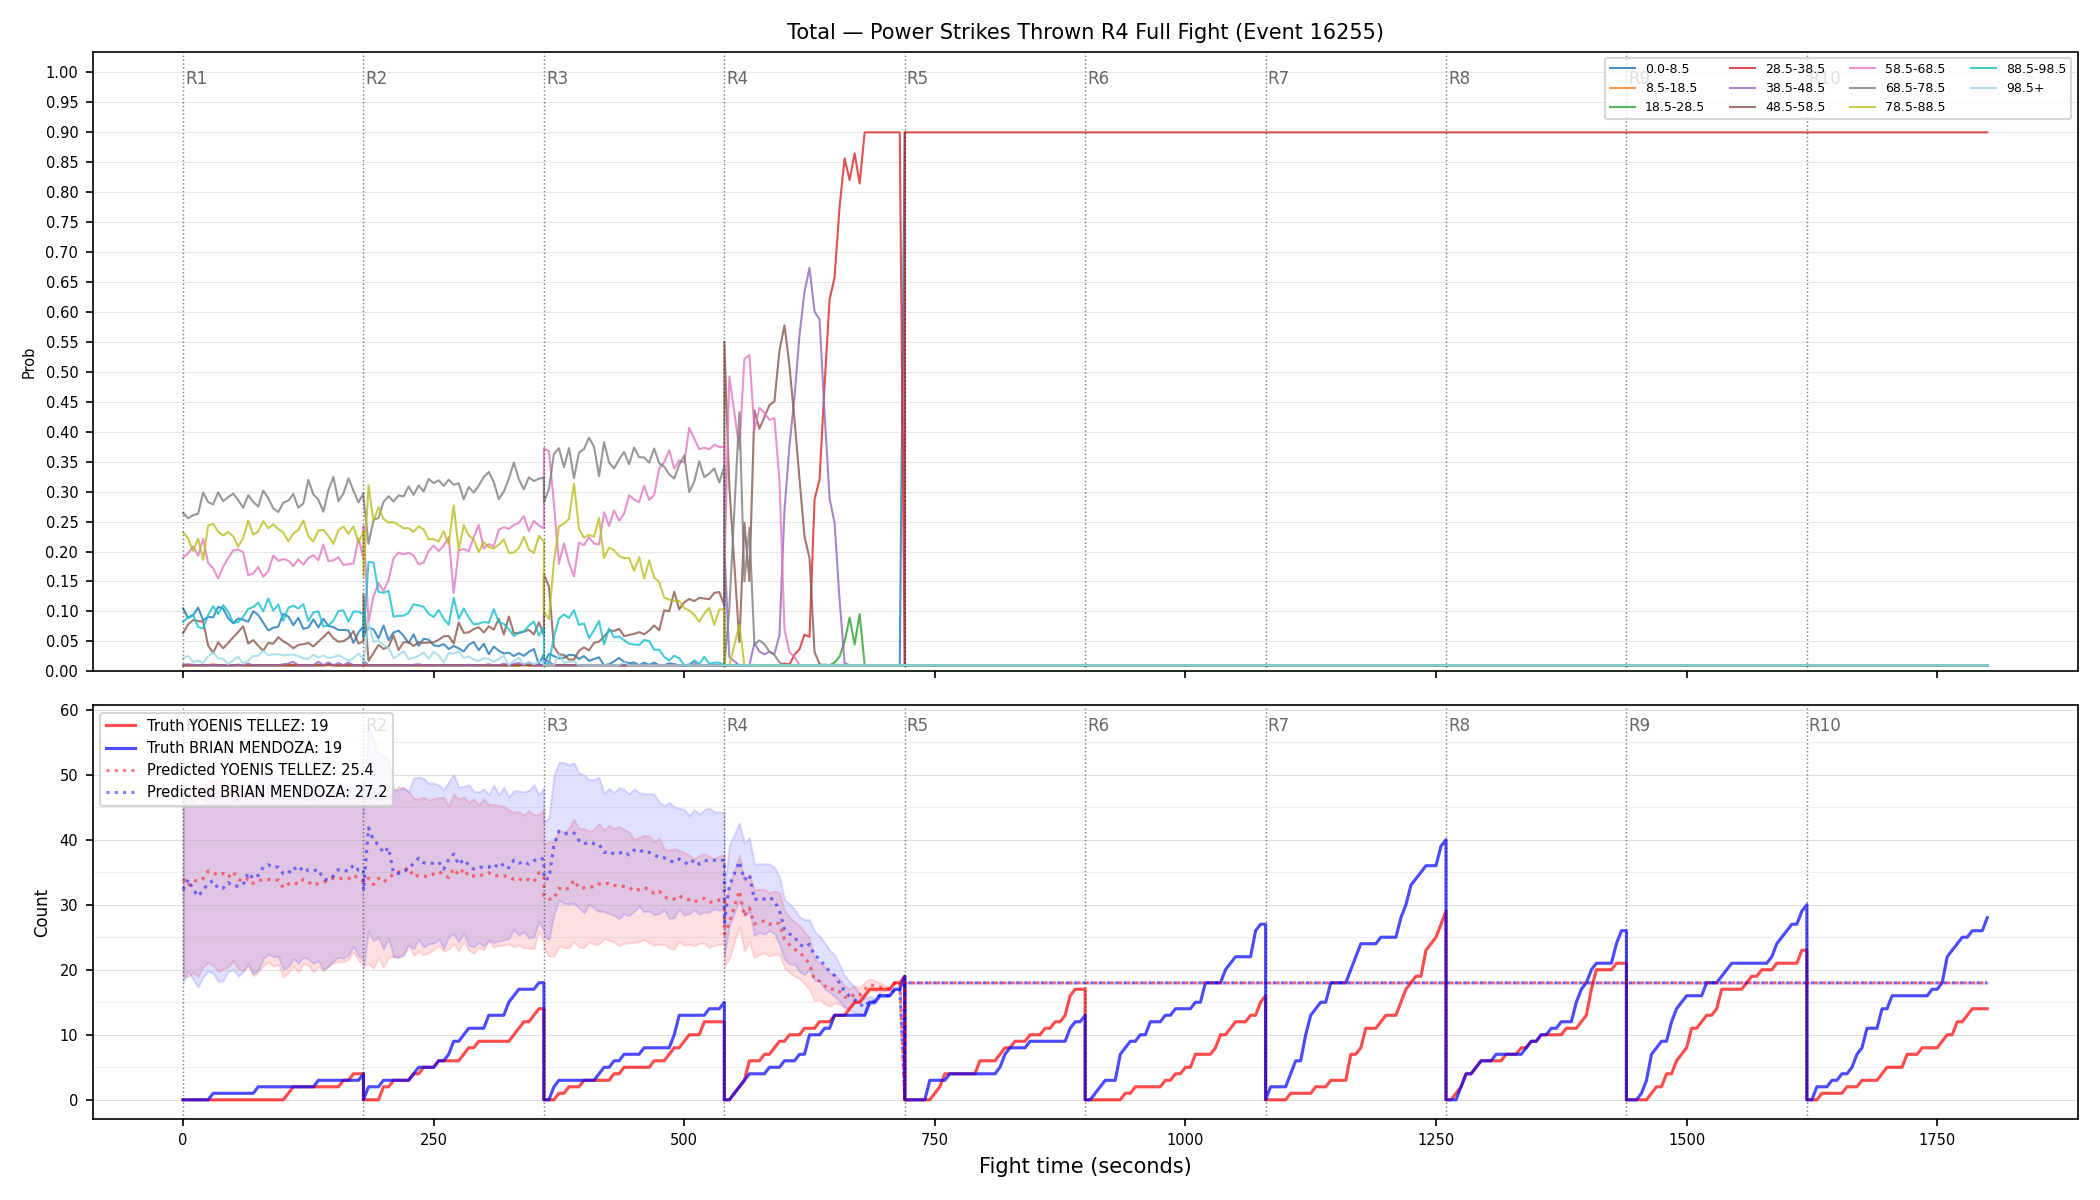Click the 1500 tick on the time axis
Screen dimensions: 2100x1200
1687,1139
